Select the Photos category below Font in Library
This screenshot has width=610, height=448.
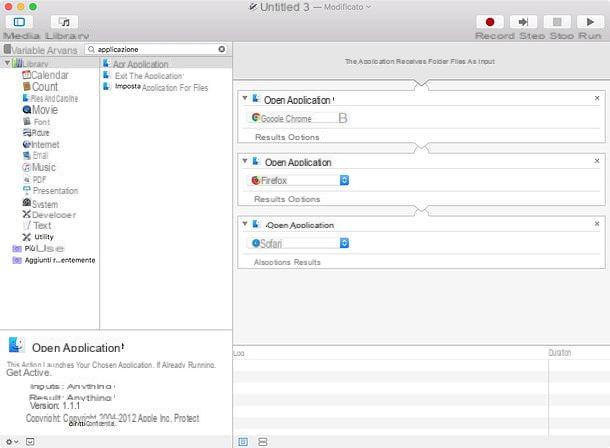coord(36,133)
